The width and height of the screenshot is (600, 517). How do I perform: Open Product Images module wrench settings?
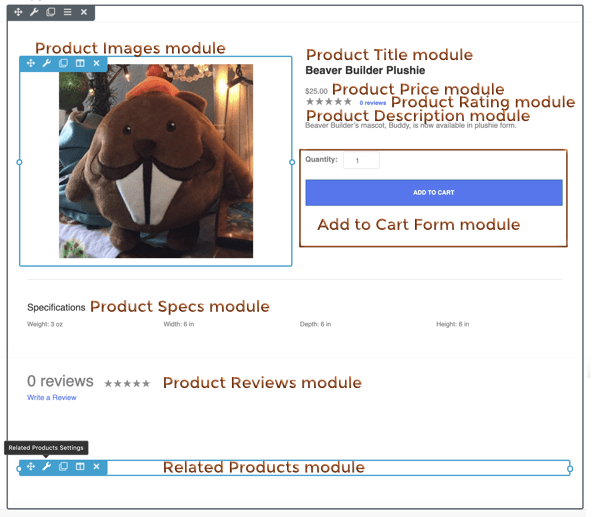click(x=47, y=63)
